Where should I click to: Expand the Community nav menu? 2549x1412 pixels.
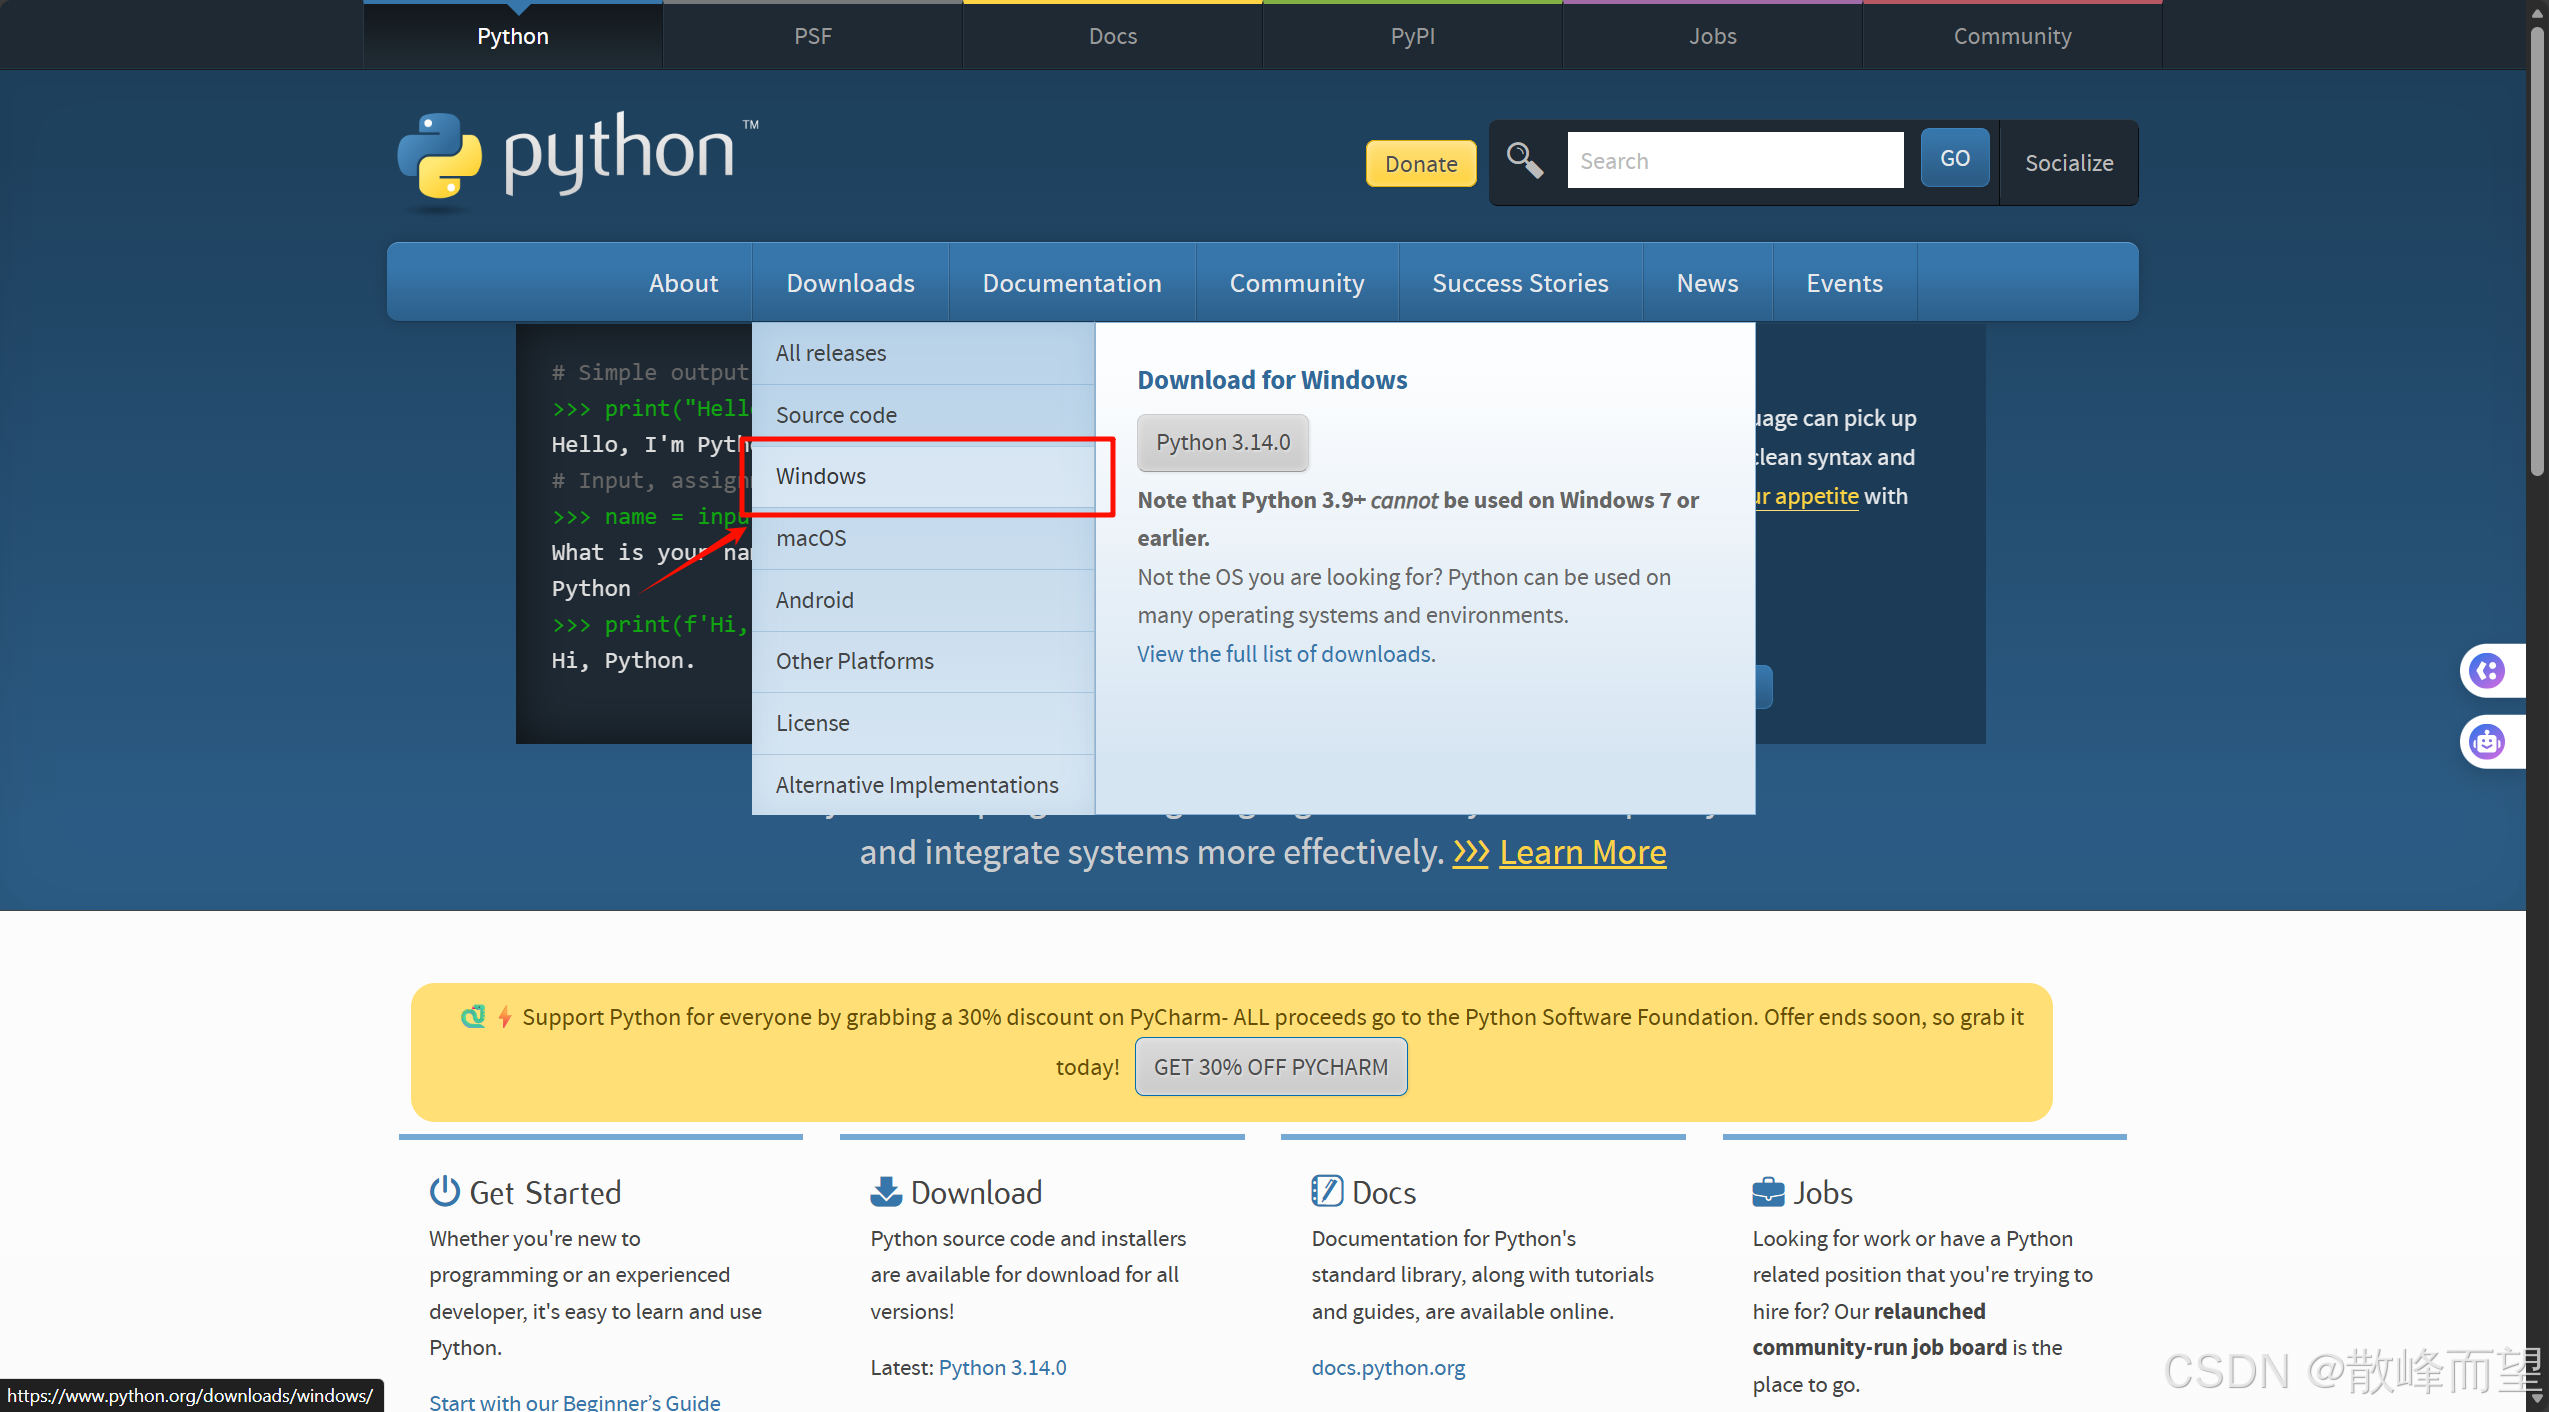tap(1296, 283)
